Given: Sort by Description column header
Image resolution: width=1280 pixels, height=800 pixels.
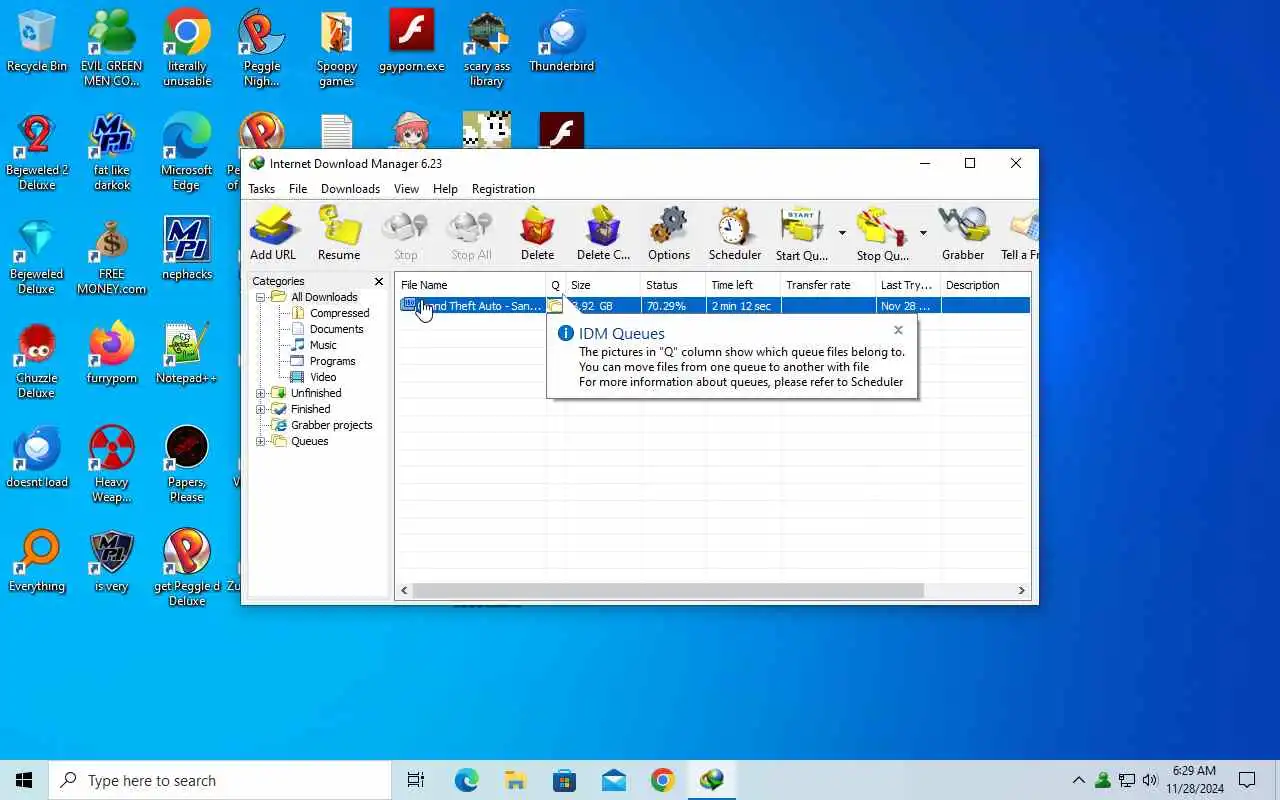Looking at the screenshot, I should (x=985, y=285).
